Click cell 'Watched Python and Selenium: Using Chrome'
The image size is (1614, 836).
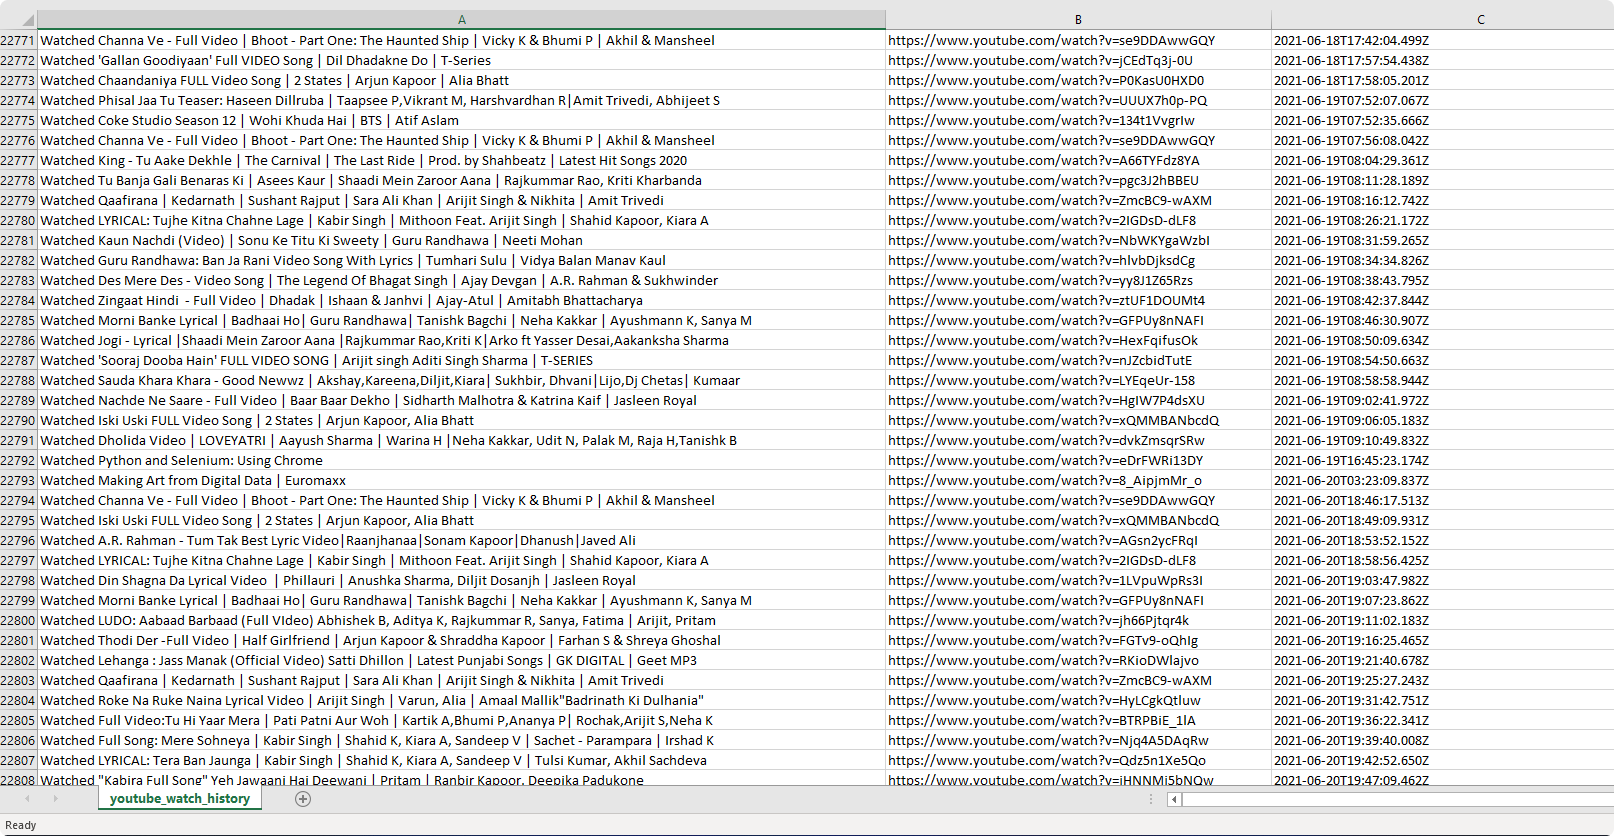[x=461, y=460]
